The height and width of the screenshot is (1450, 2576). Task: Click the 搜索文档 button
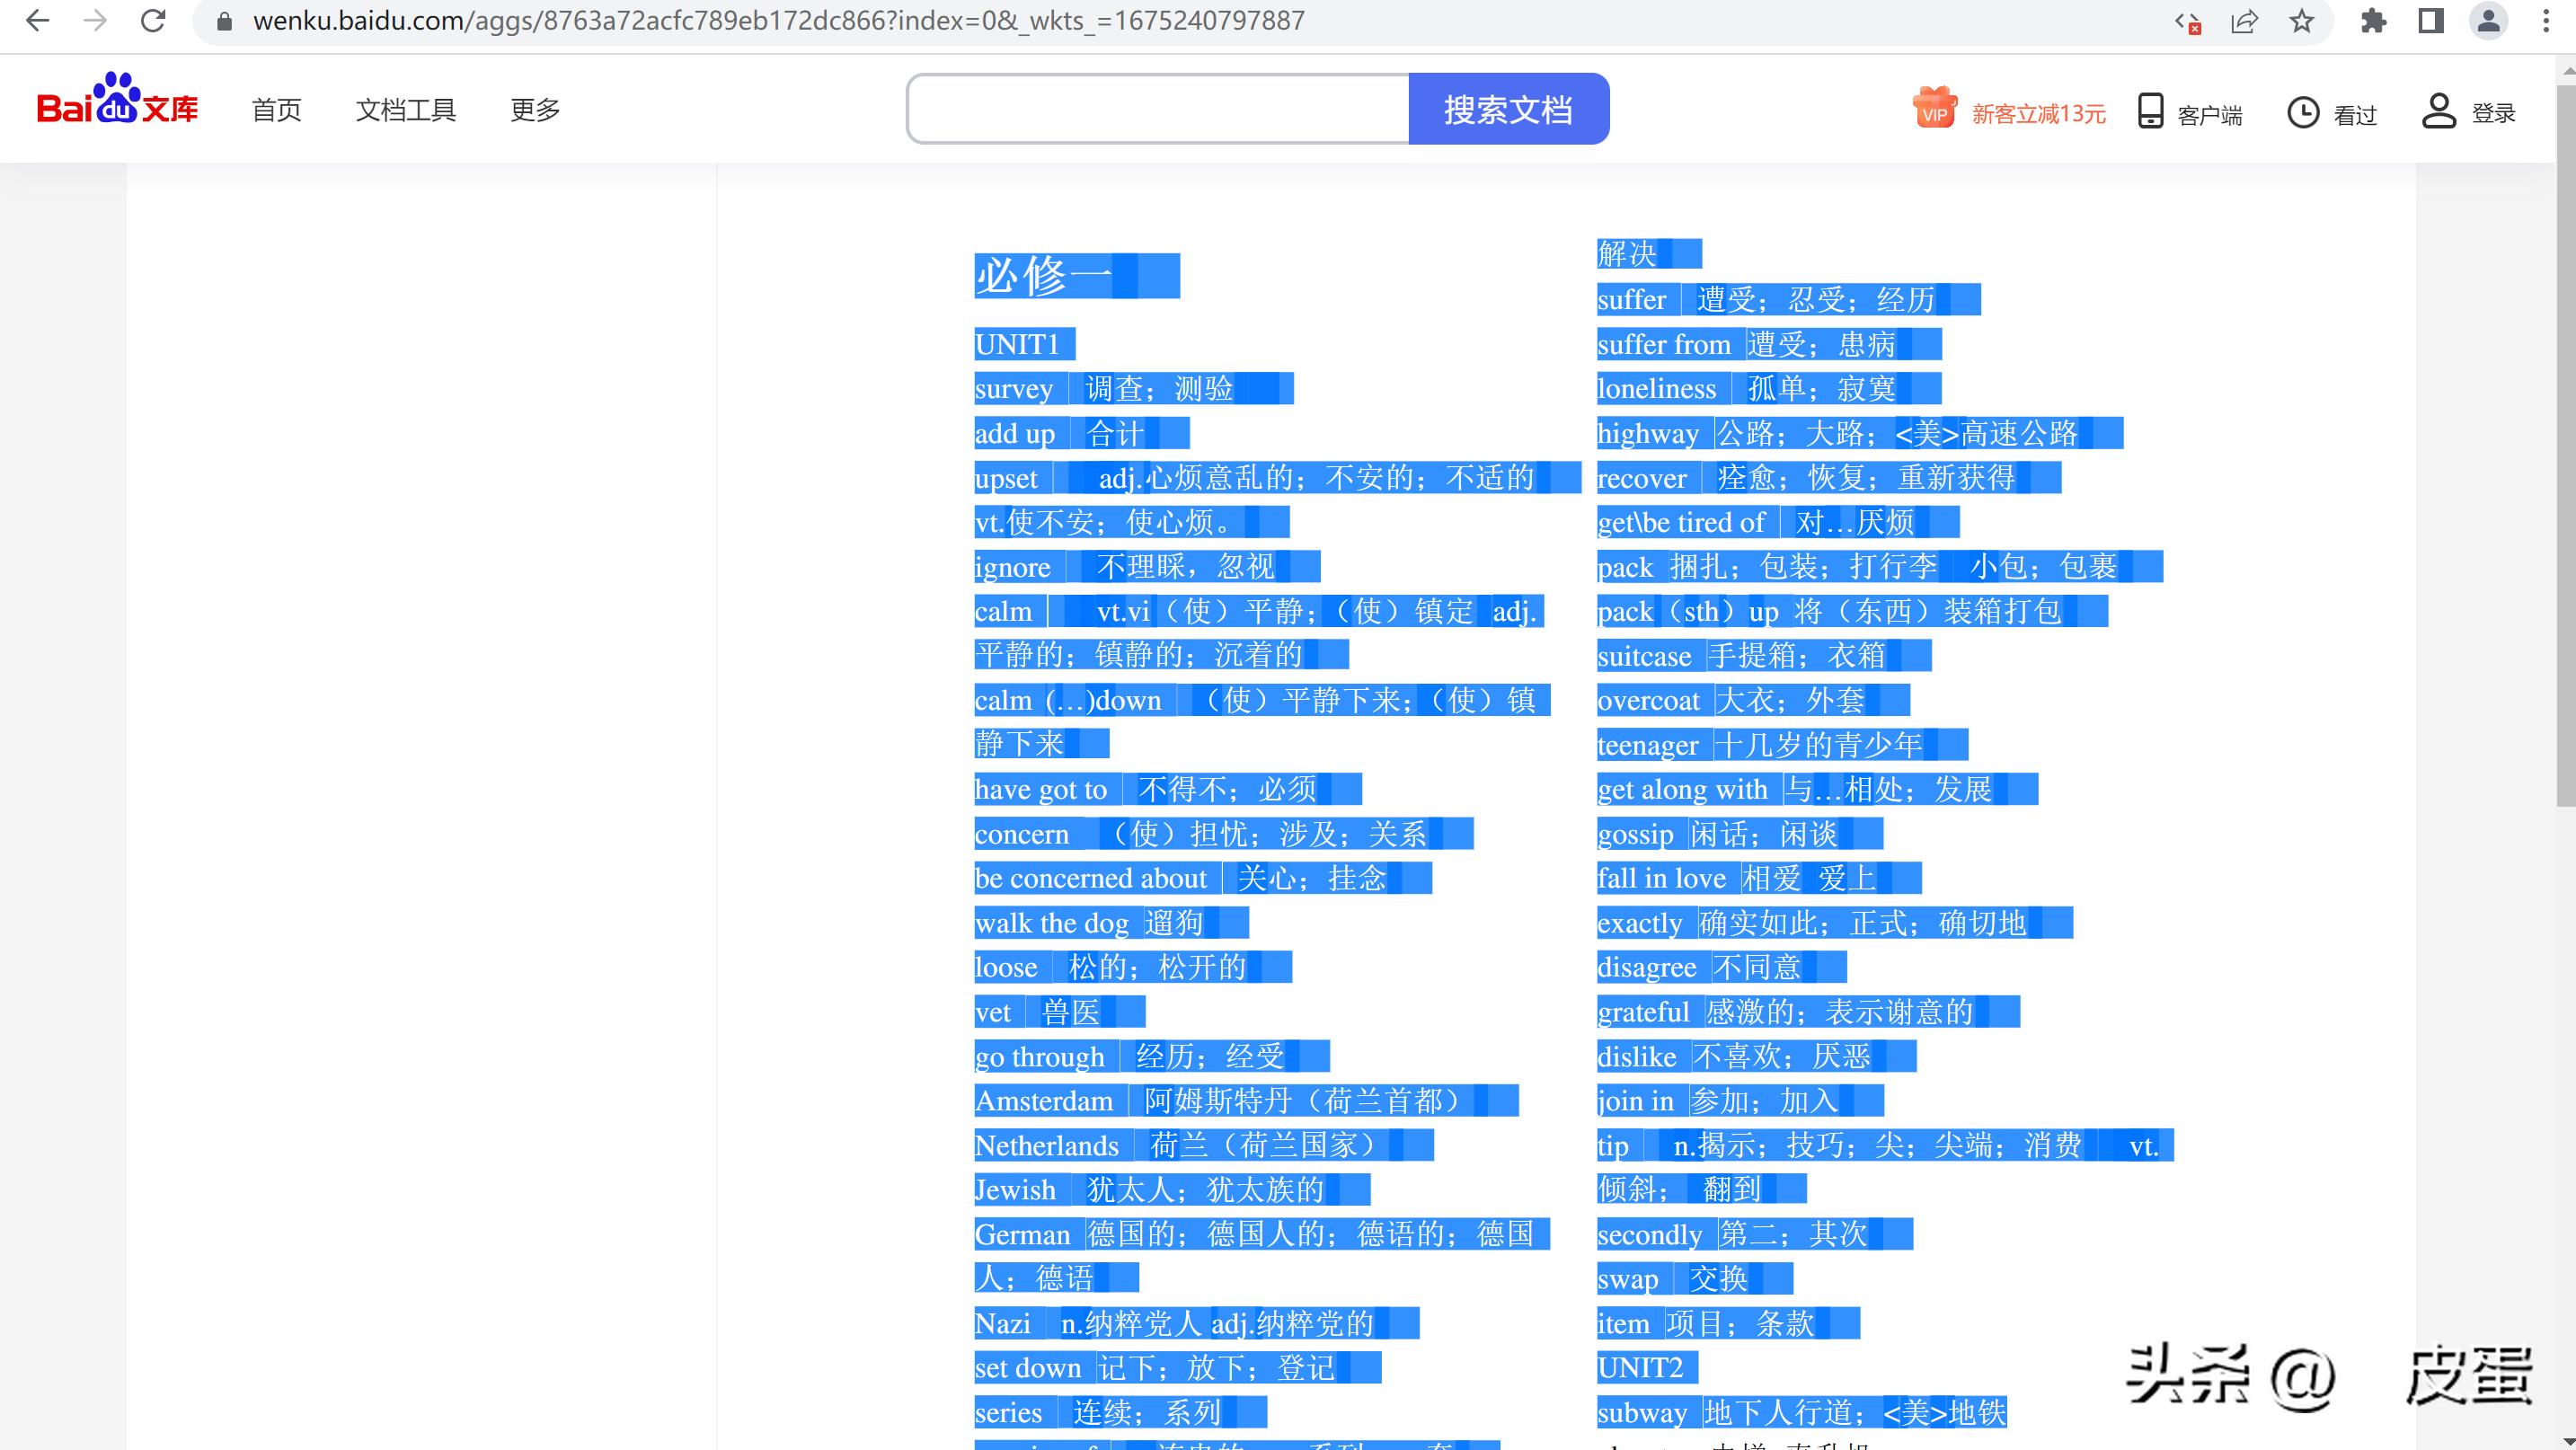[1508, 109]
